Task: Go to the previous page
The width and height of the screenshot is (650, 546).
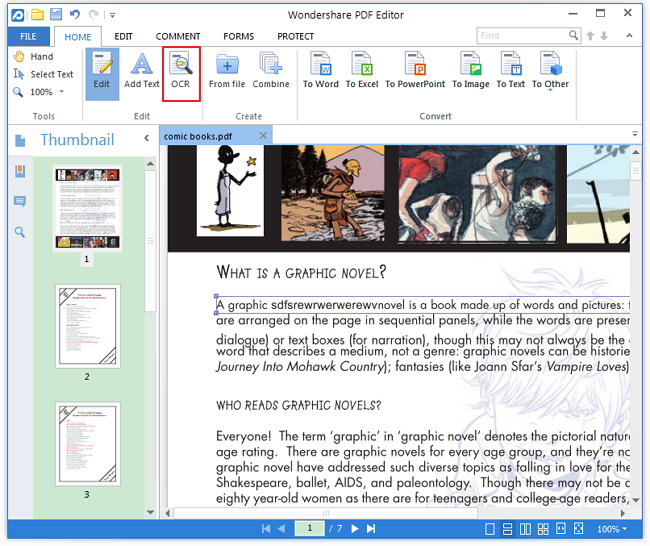Action: (x=281, y=529)
